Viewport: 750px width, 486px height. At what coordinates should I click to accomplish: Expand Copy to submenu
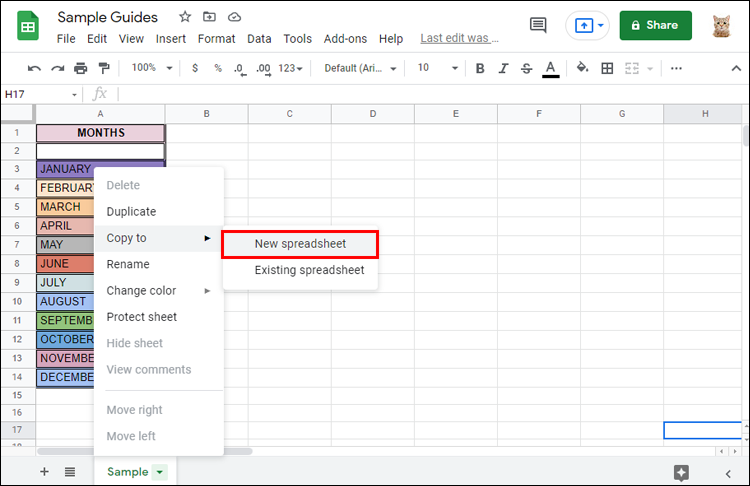[x=159, y=238]
